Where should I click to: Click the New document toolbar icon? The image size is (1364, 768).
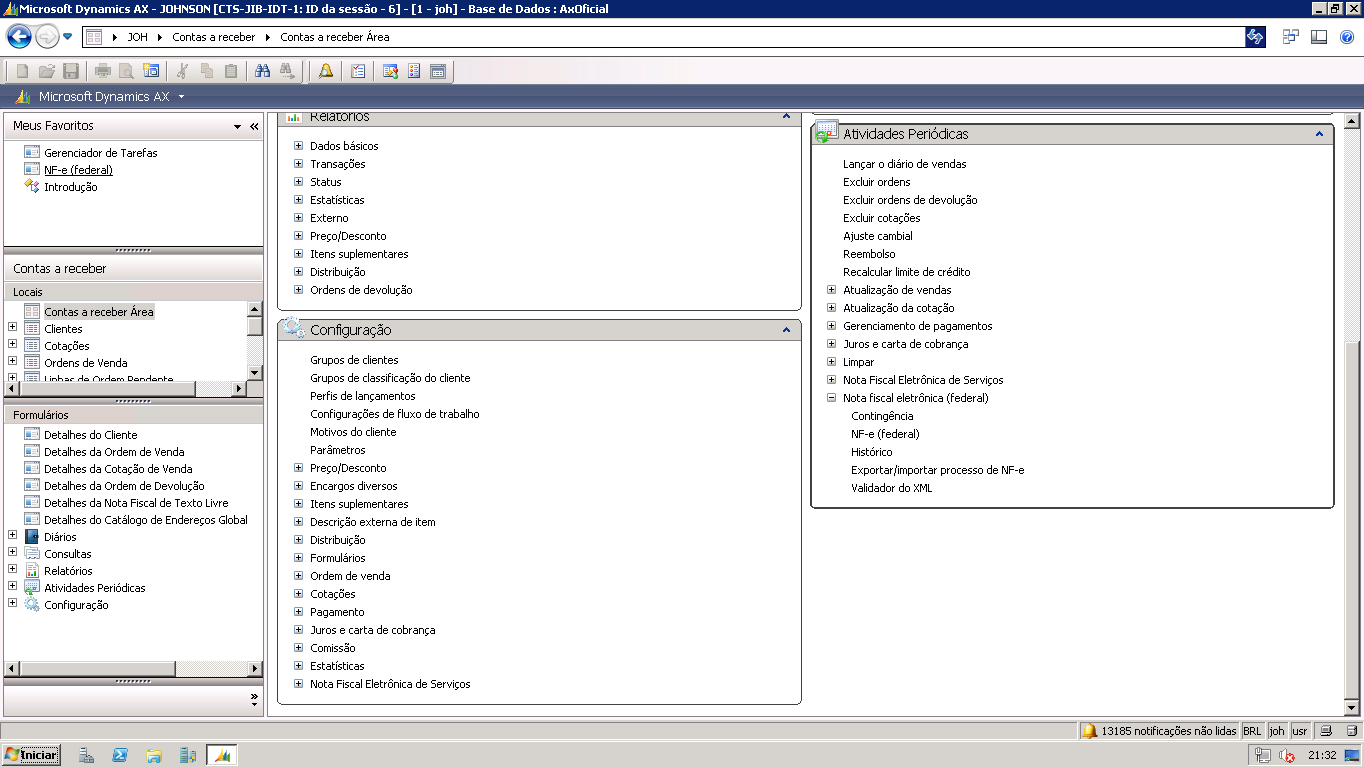coord(22,71)
